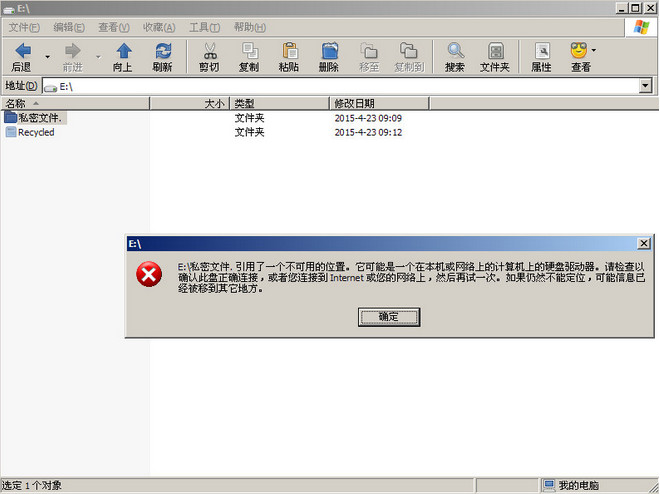Image resolution: width=660 pixels, height=494 pixels.
Task: Sort by 大小 column header
Action: click(189, 104)
